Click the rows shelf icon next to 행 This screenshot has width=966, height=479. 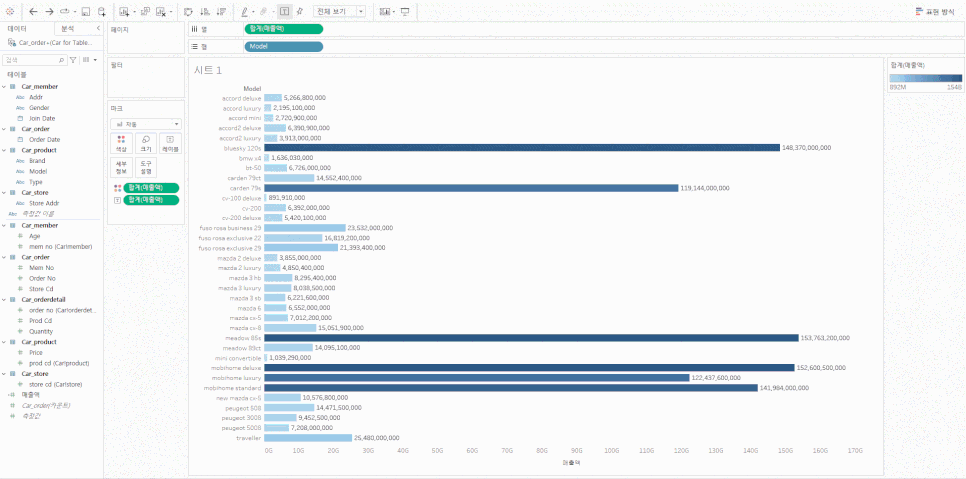tap(194, 46)
